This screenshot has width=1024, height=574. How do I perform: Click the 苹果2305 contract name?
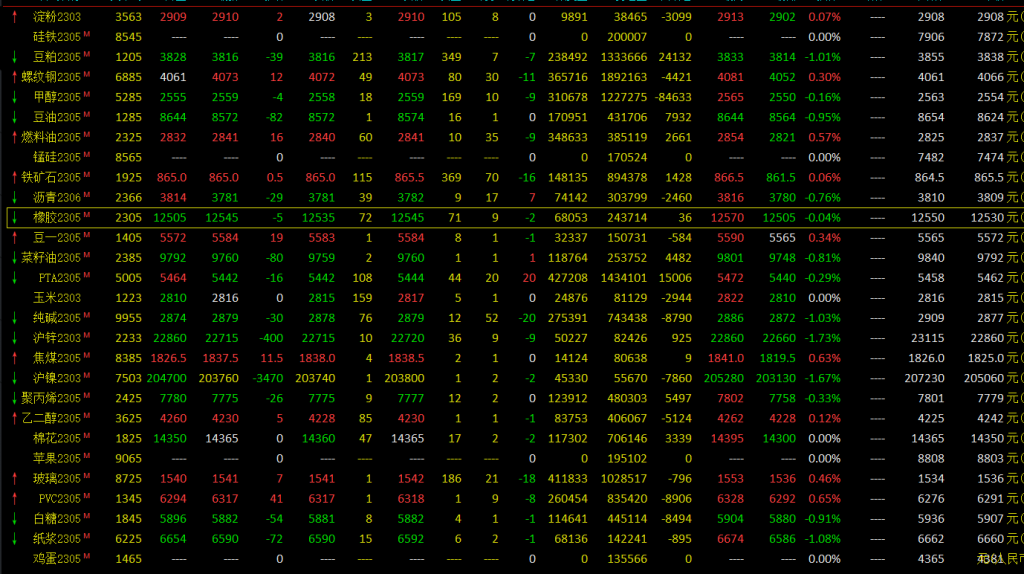[56, 459]
